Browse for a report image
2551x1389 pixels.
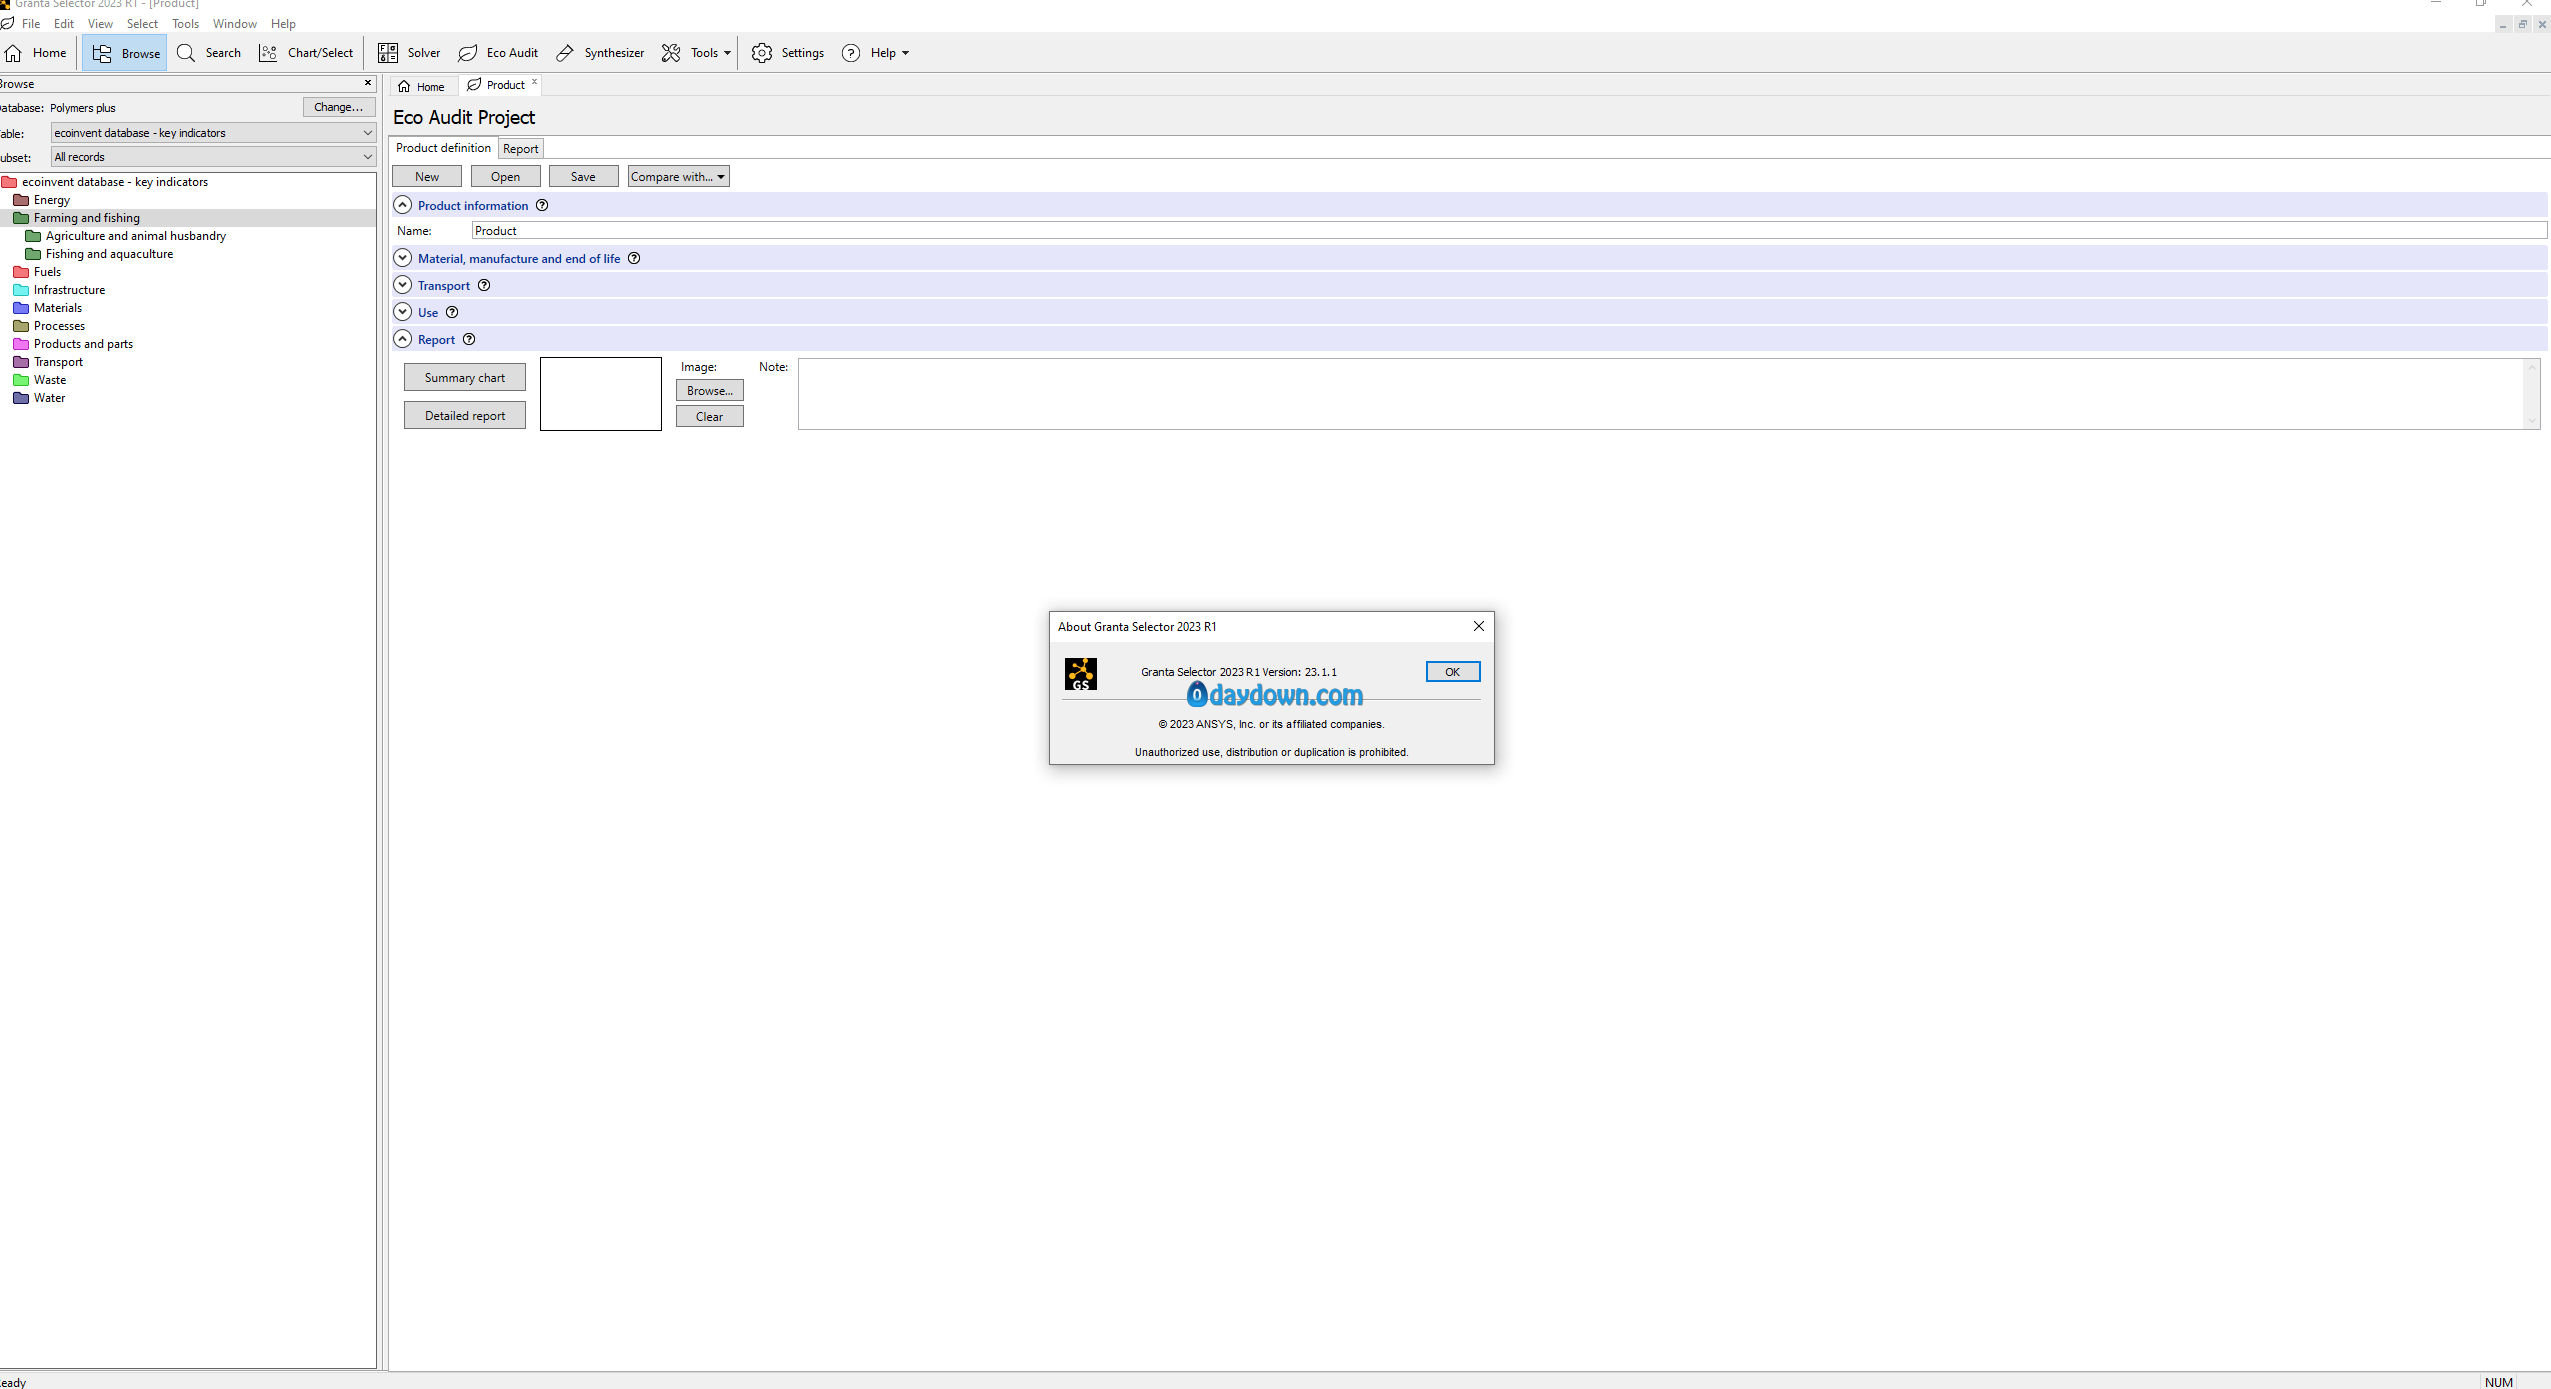tap(710, 391)
